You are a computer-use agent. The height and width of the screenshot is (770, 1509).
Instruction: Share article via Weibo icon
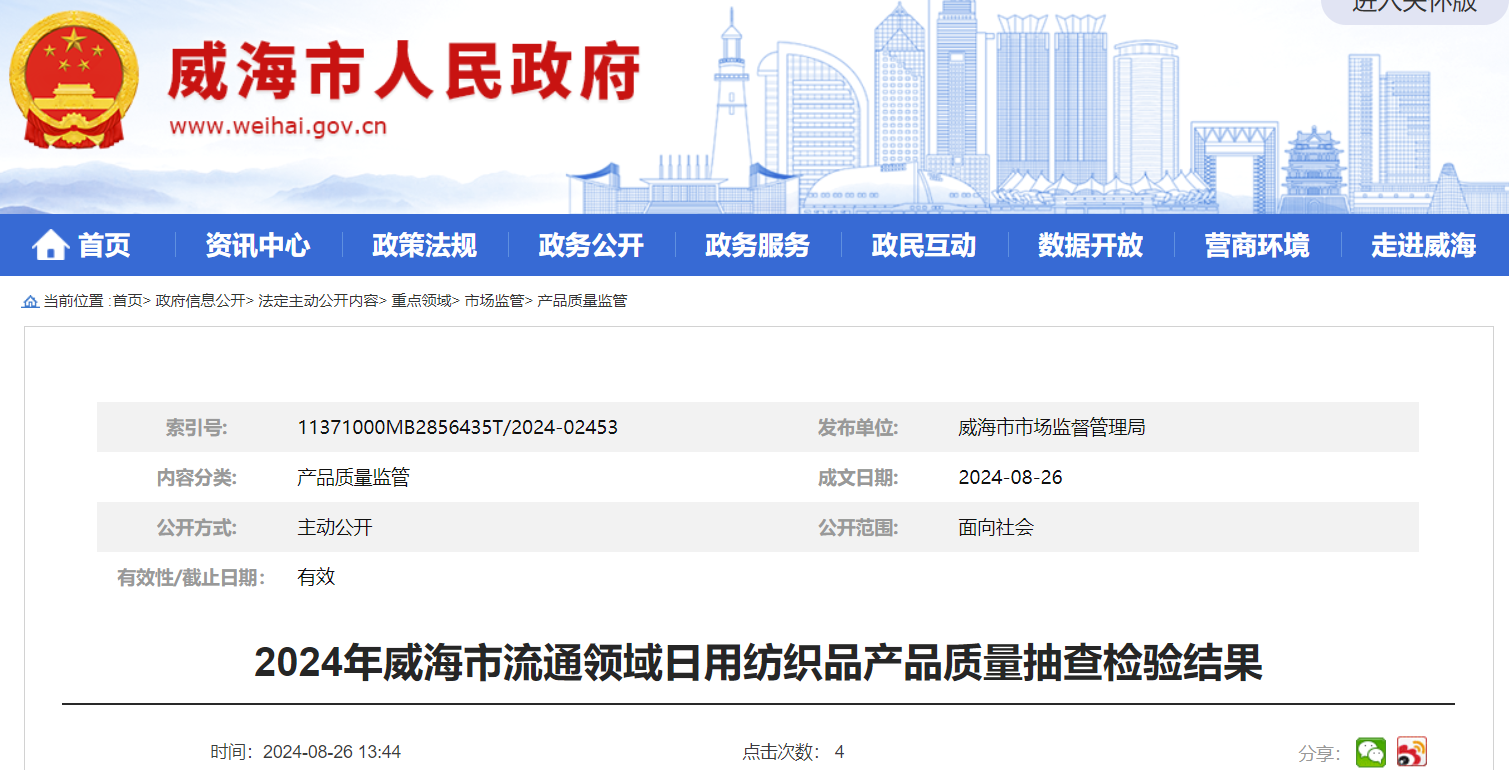click(1412, 752)
